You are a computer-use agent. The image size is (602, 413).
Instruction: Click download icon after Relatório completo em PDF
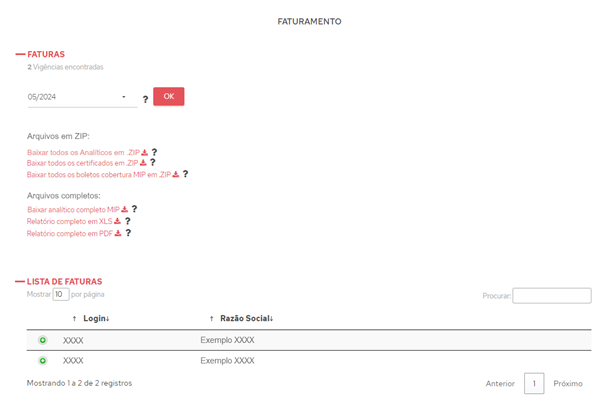[118, 233]
